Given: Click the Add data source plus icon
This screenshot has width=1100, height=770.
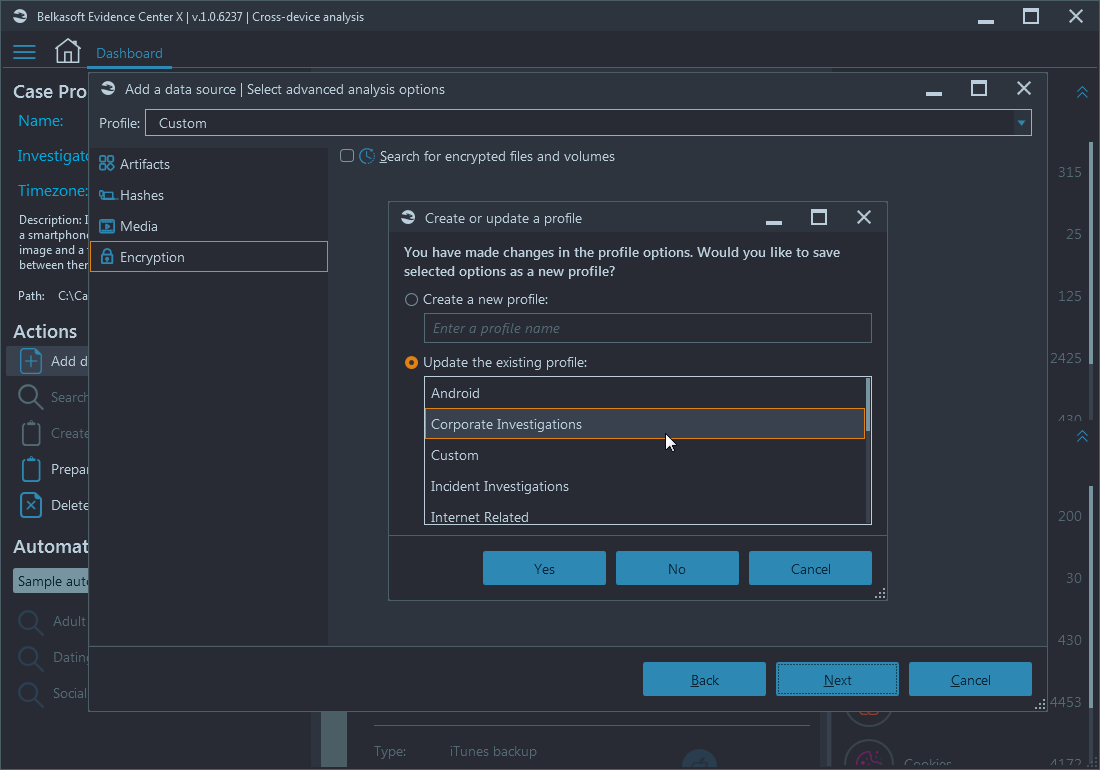Looking at the screenshot, I should click(30, 360).
